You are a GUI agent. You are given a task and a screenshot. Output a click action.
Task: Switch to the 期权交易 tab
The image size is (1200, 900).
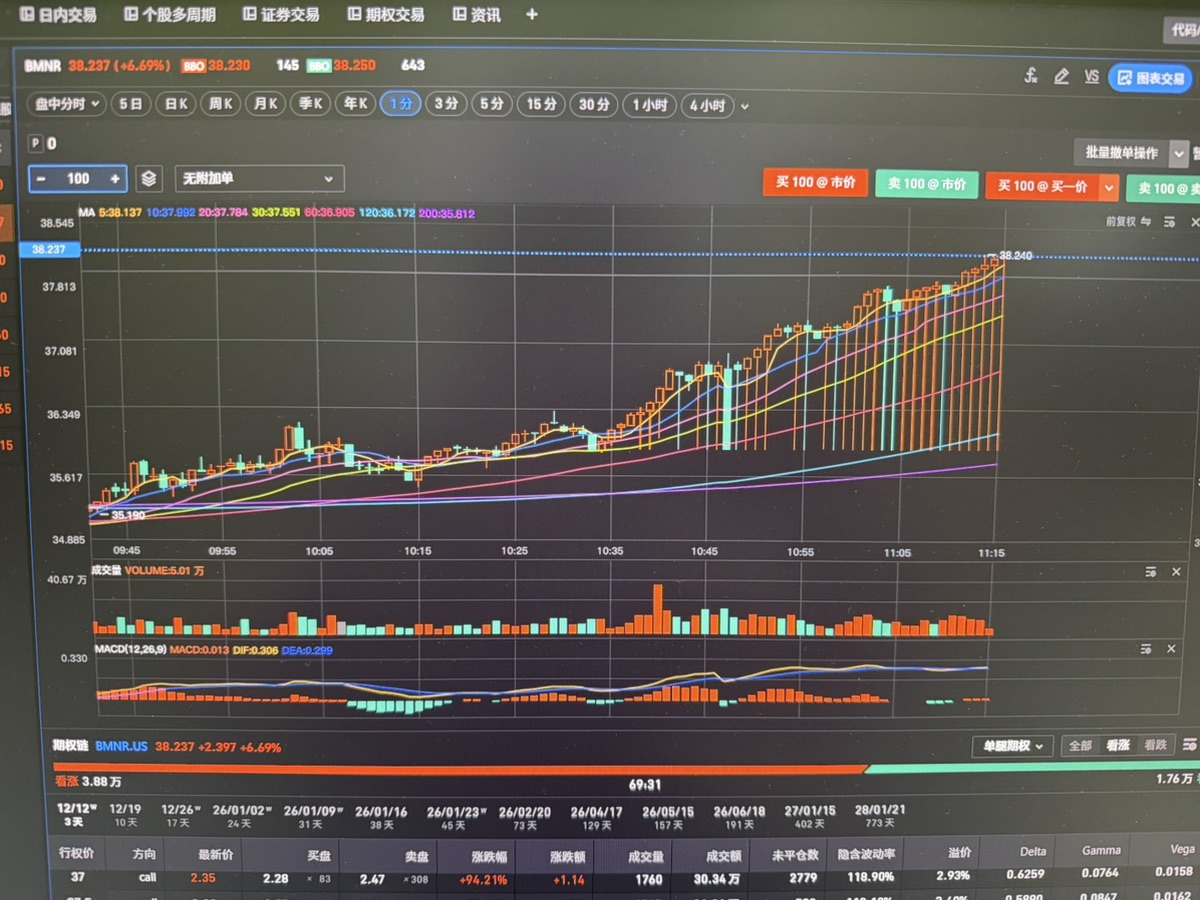coord(386,15)
